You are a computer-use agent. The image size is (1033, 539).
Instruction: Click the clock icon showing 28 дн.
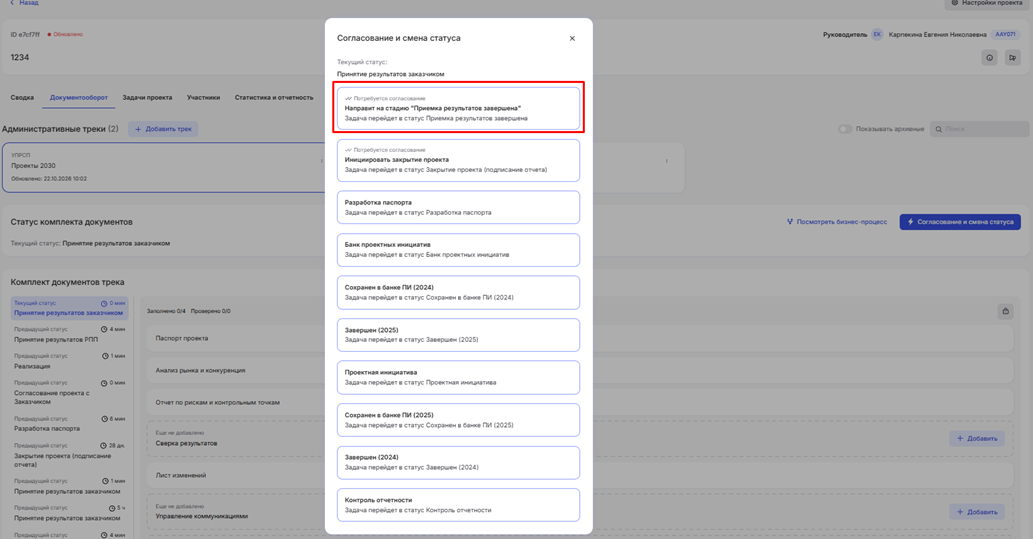click(x=103, y=446)
